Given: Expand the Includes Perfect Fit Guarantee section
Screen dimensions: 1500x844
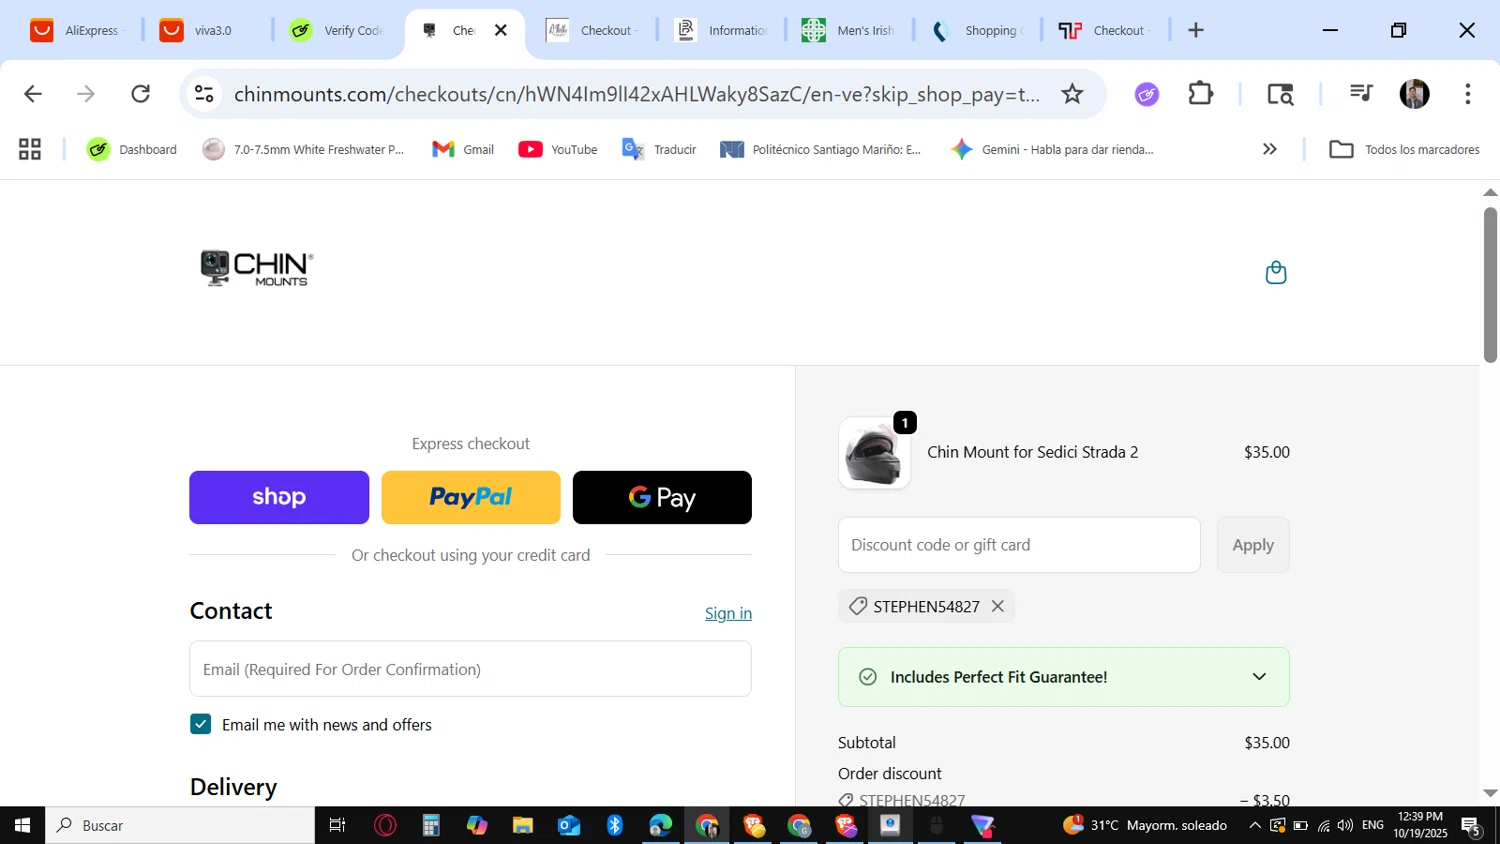Looking at the screenshot, I should pyautogui.click(x=1064, y=677).
